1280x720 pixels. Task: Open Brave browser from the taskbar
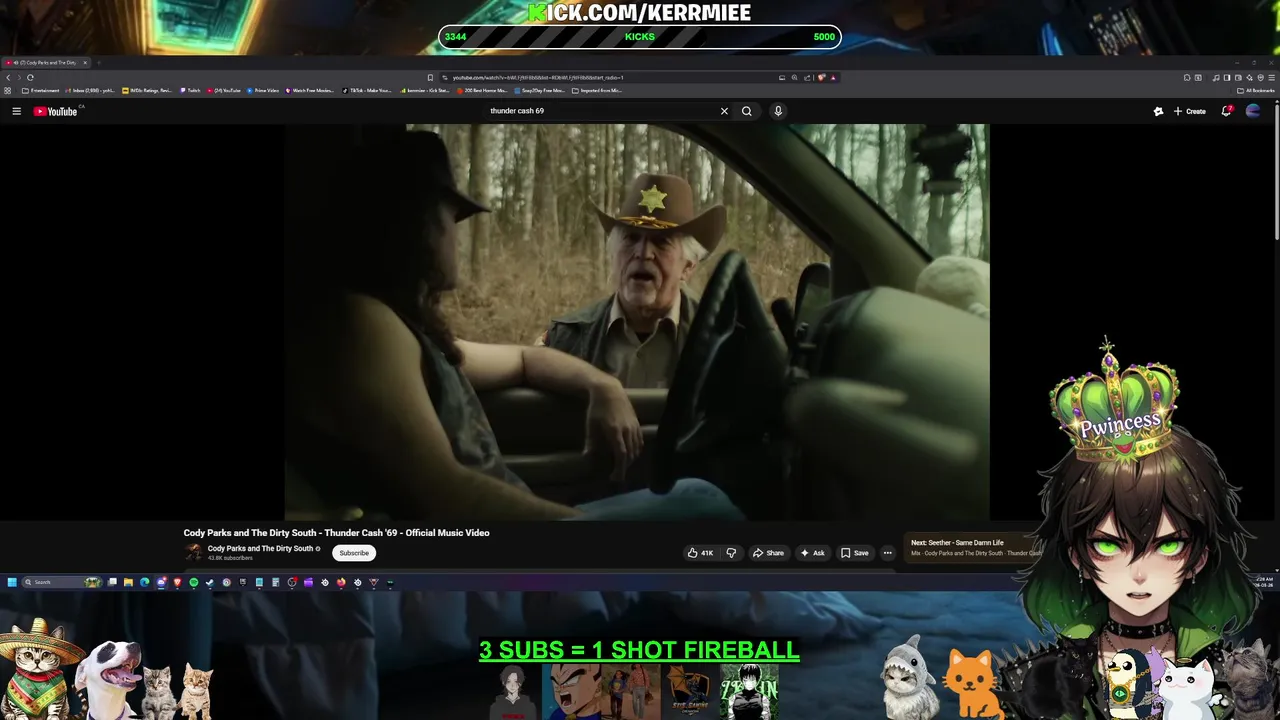(x=177, y=582)
